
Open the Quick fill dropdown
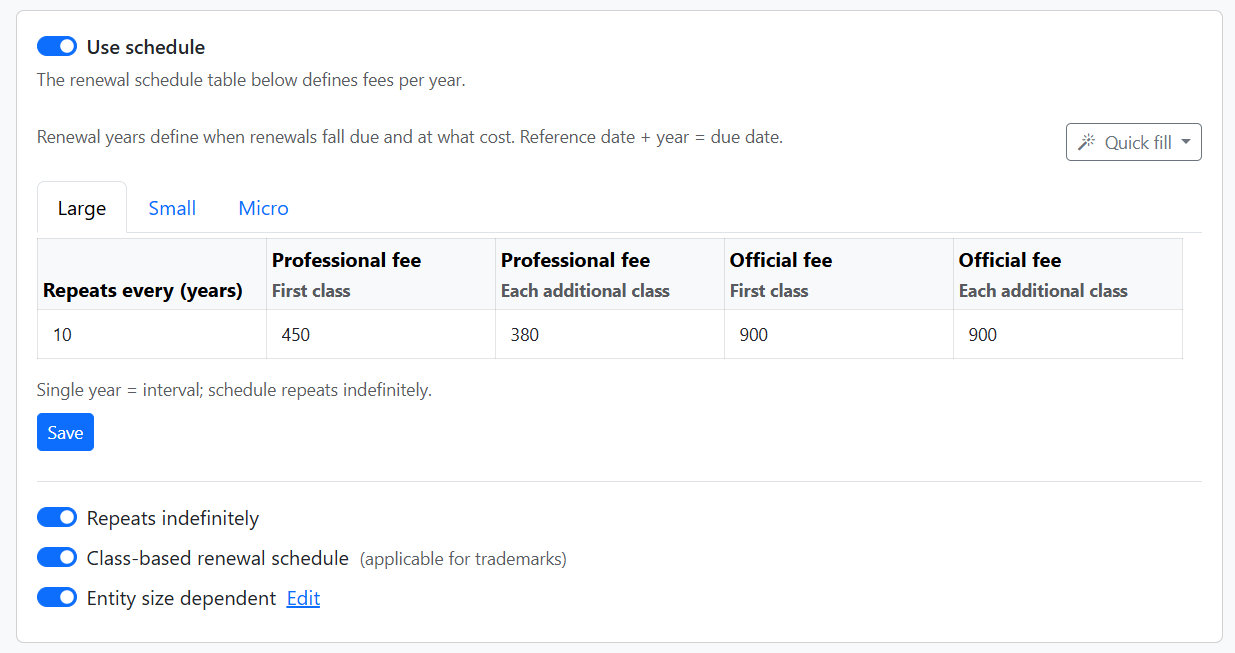point(1133,142)
